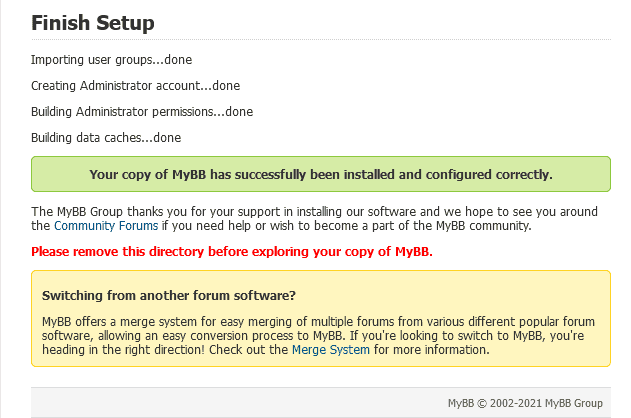The image size is (631, 418).
Task: Click the Creating Administrator account status line
Action: pos(136,86)
